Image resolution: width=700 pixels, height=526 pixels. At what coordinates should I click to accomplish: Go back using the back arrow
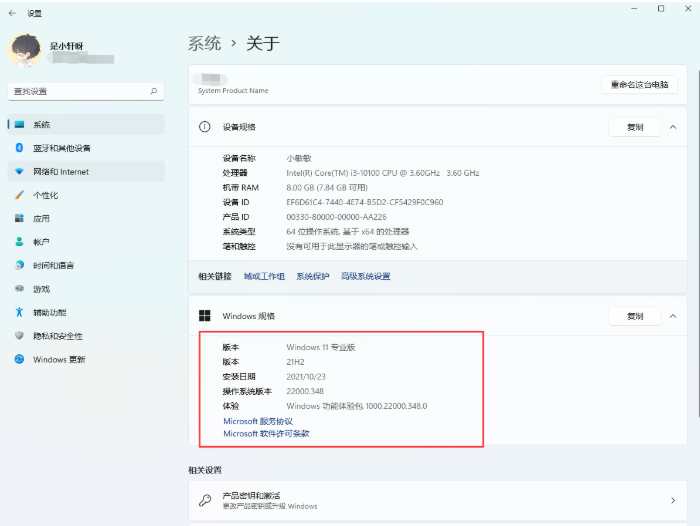tap(12, 13)
